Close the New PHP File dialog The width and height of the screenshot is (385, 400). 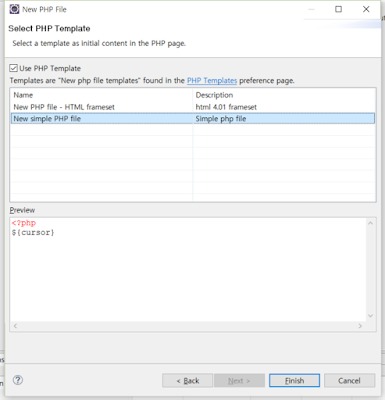coord(366,9)
